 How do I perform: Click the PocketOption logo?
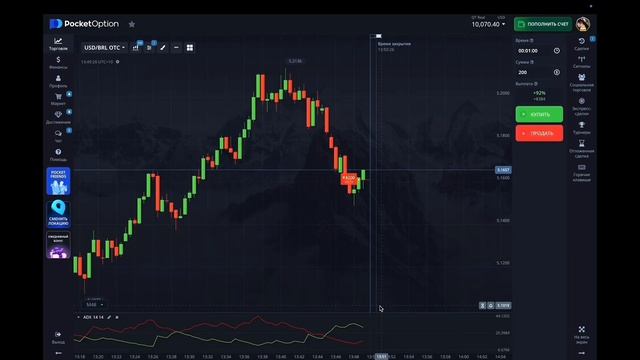point(84,24)
